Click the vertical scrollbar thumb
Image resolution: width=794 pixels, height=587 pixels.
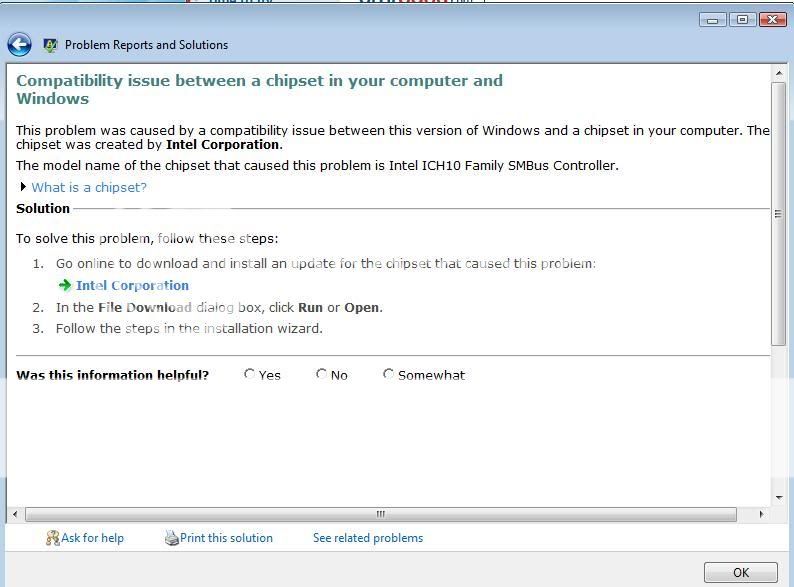[x=779, y=213]
